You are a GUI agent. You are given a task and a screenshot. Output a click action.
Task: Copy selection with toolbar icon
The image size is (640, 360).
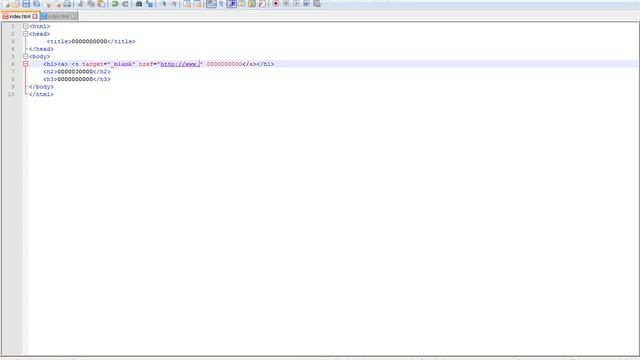coord(91,4)
